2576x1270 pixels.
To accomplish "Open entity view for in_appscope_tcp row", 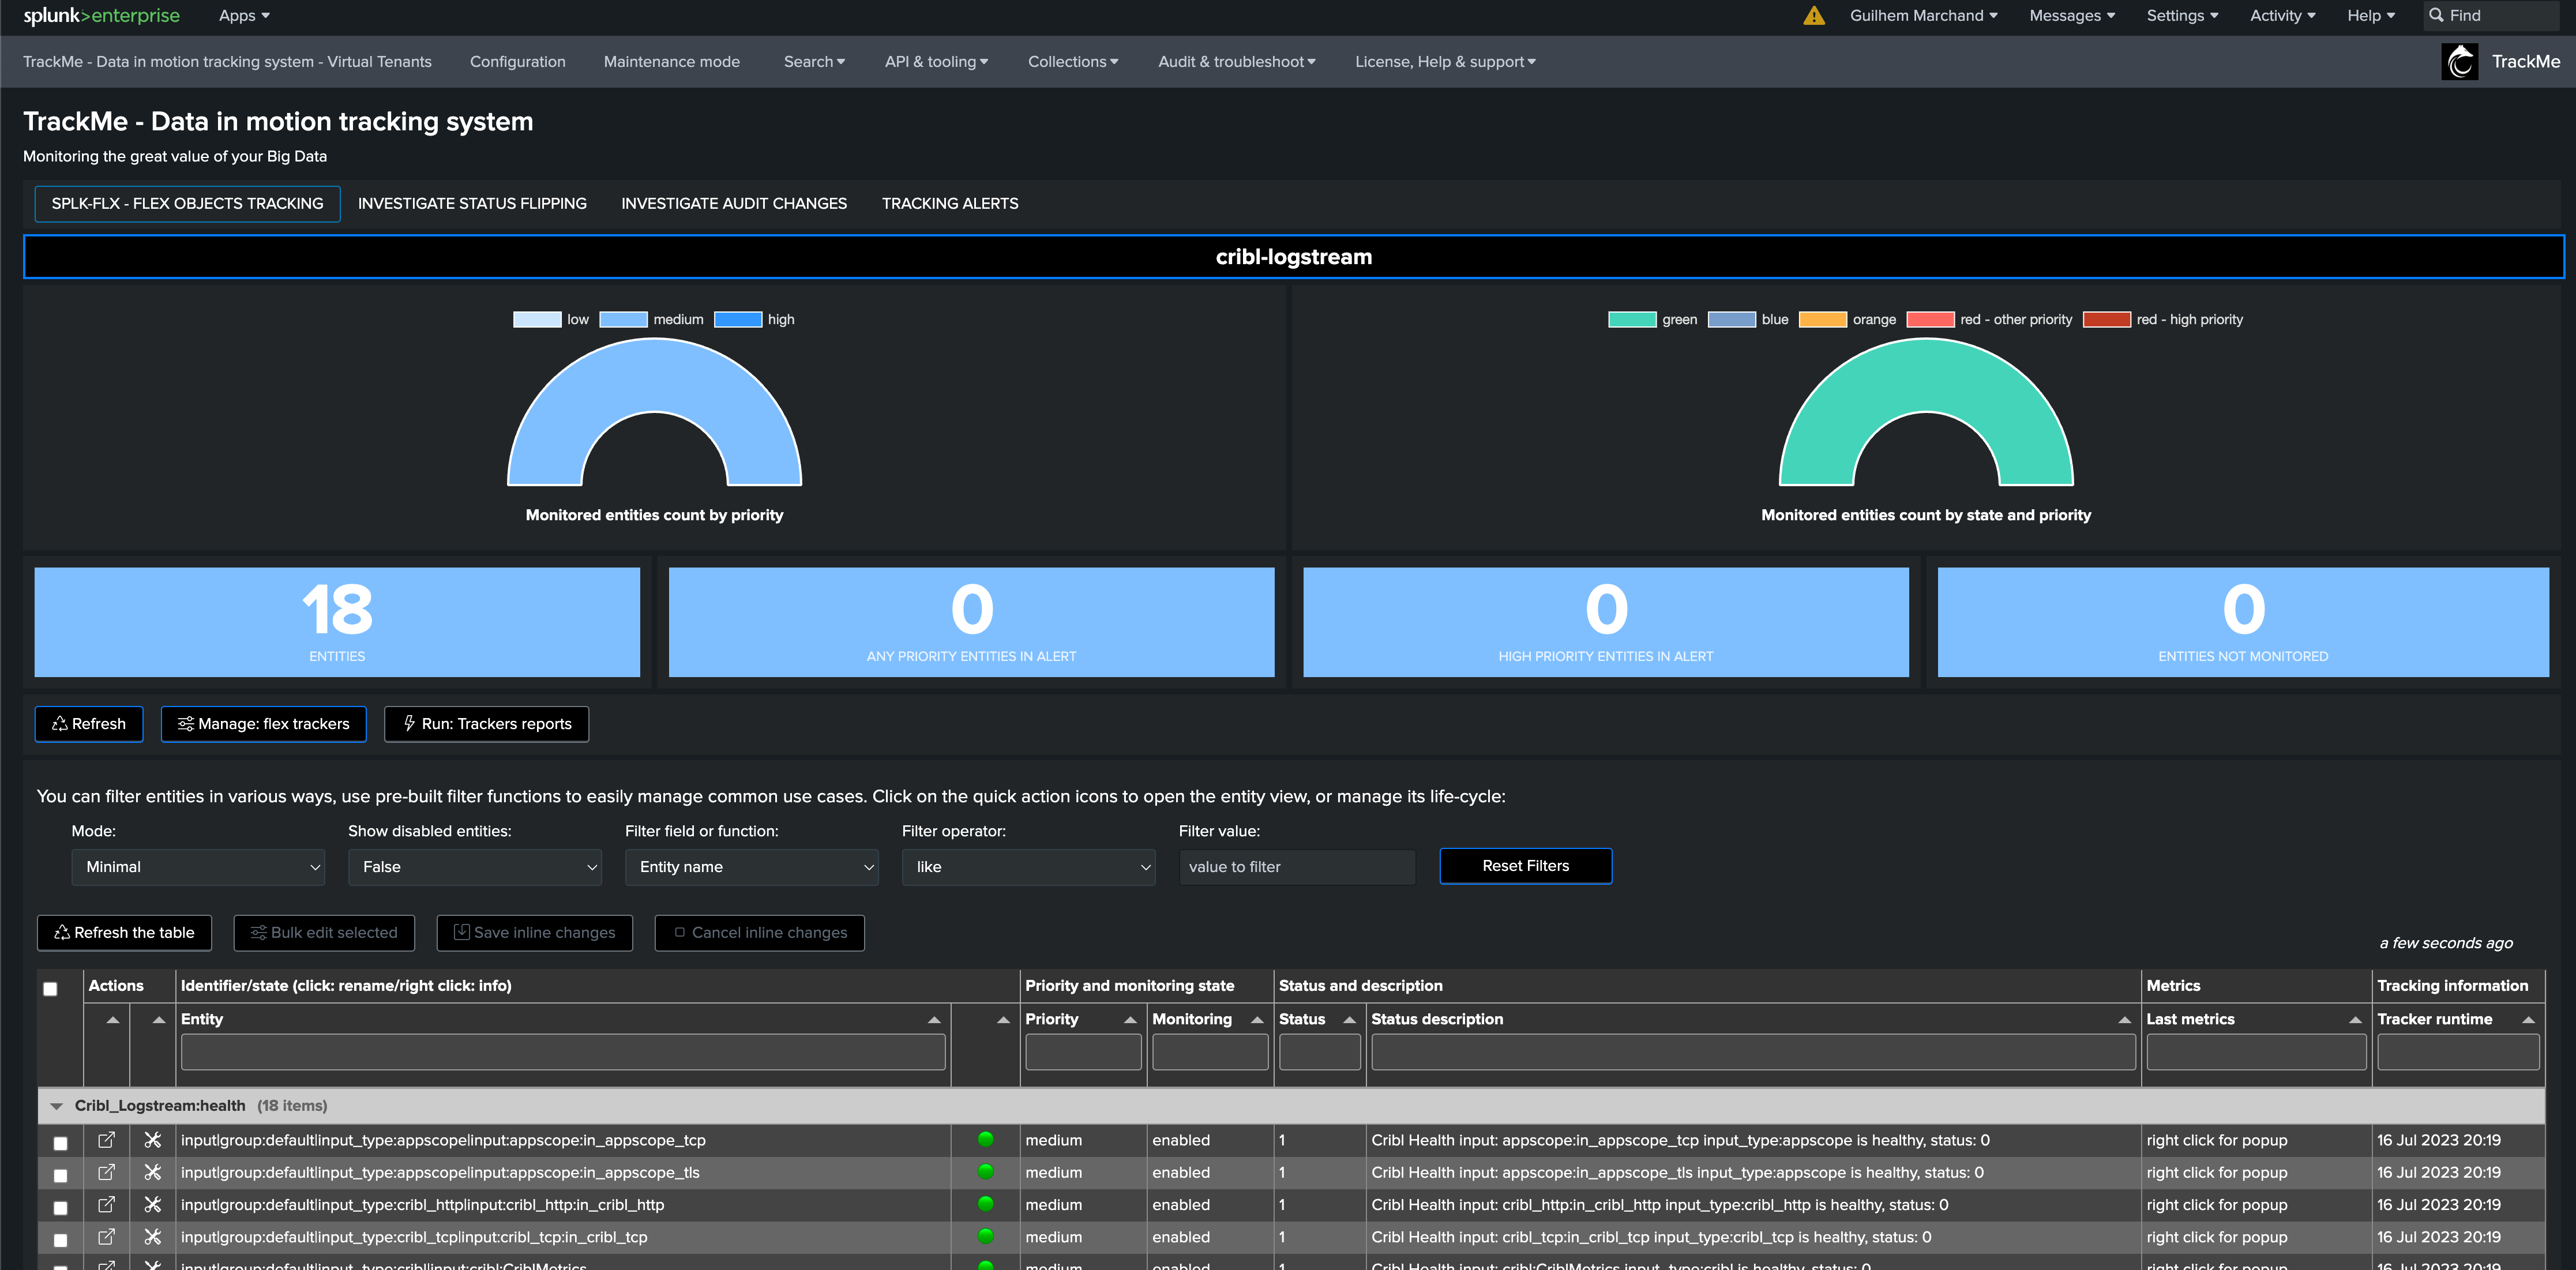I will pos(106,1139).
